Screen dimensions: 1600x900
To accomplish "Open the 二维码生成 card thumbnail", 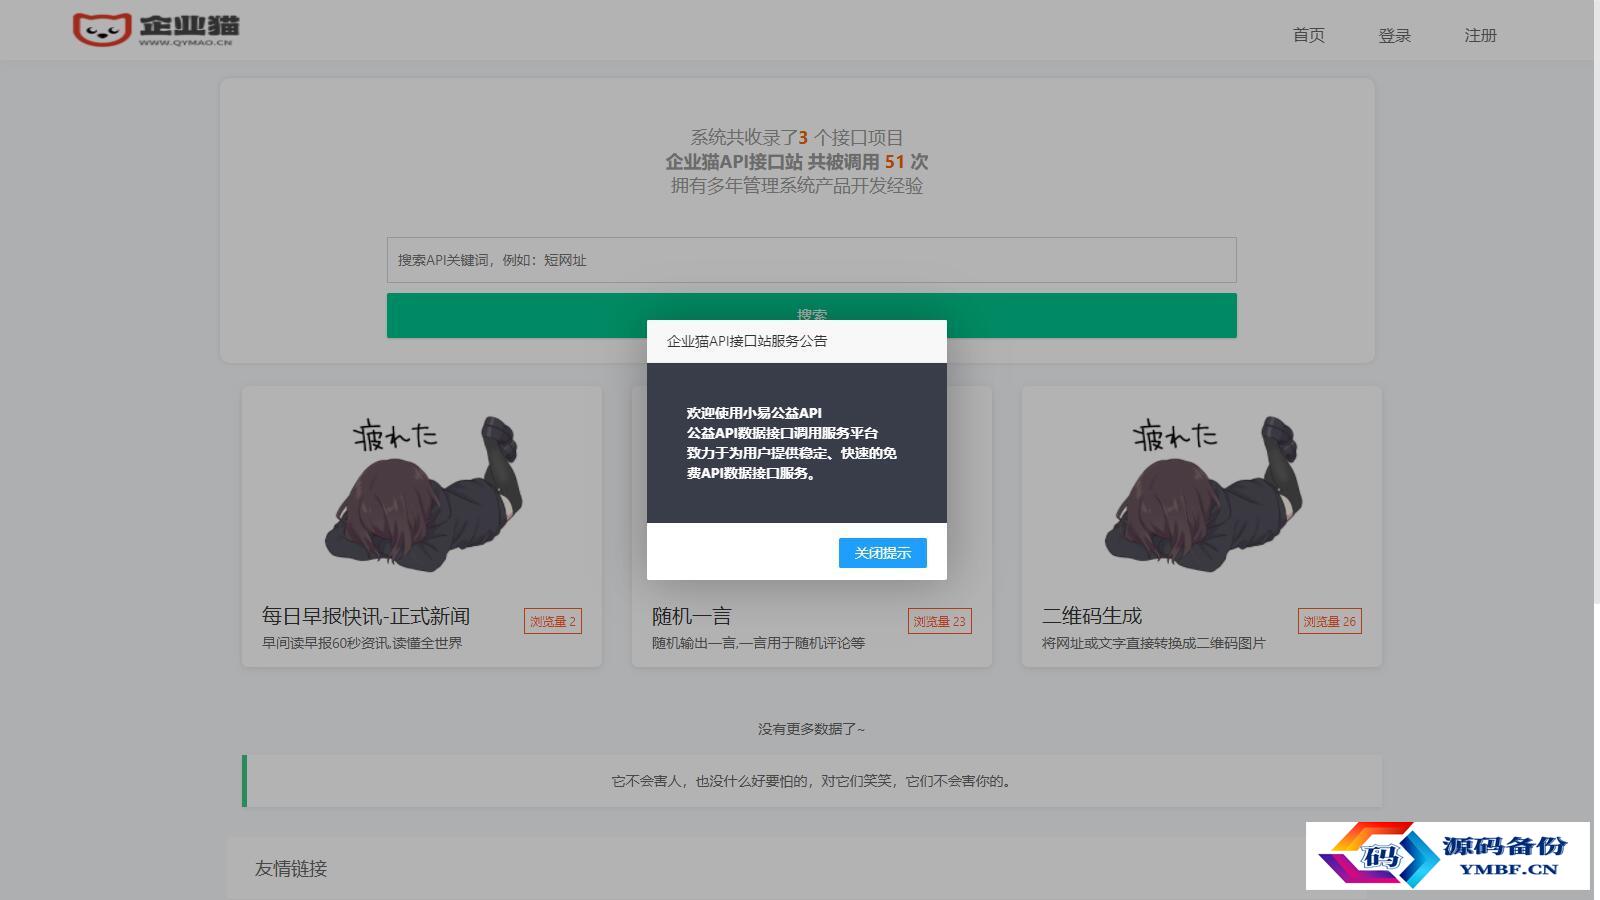I will pos(1201,494).
